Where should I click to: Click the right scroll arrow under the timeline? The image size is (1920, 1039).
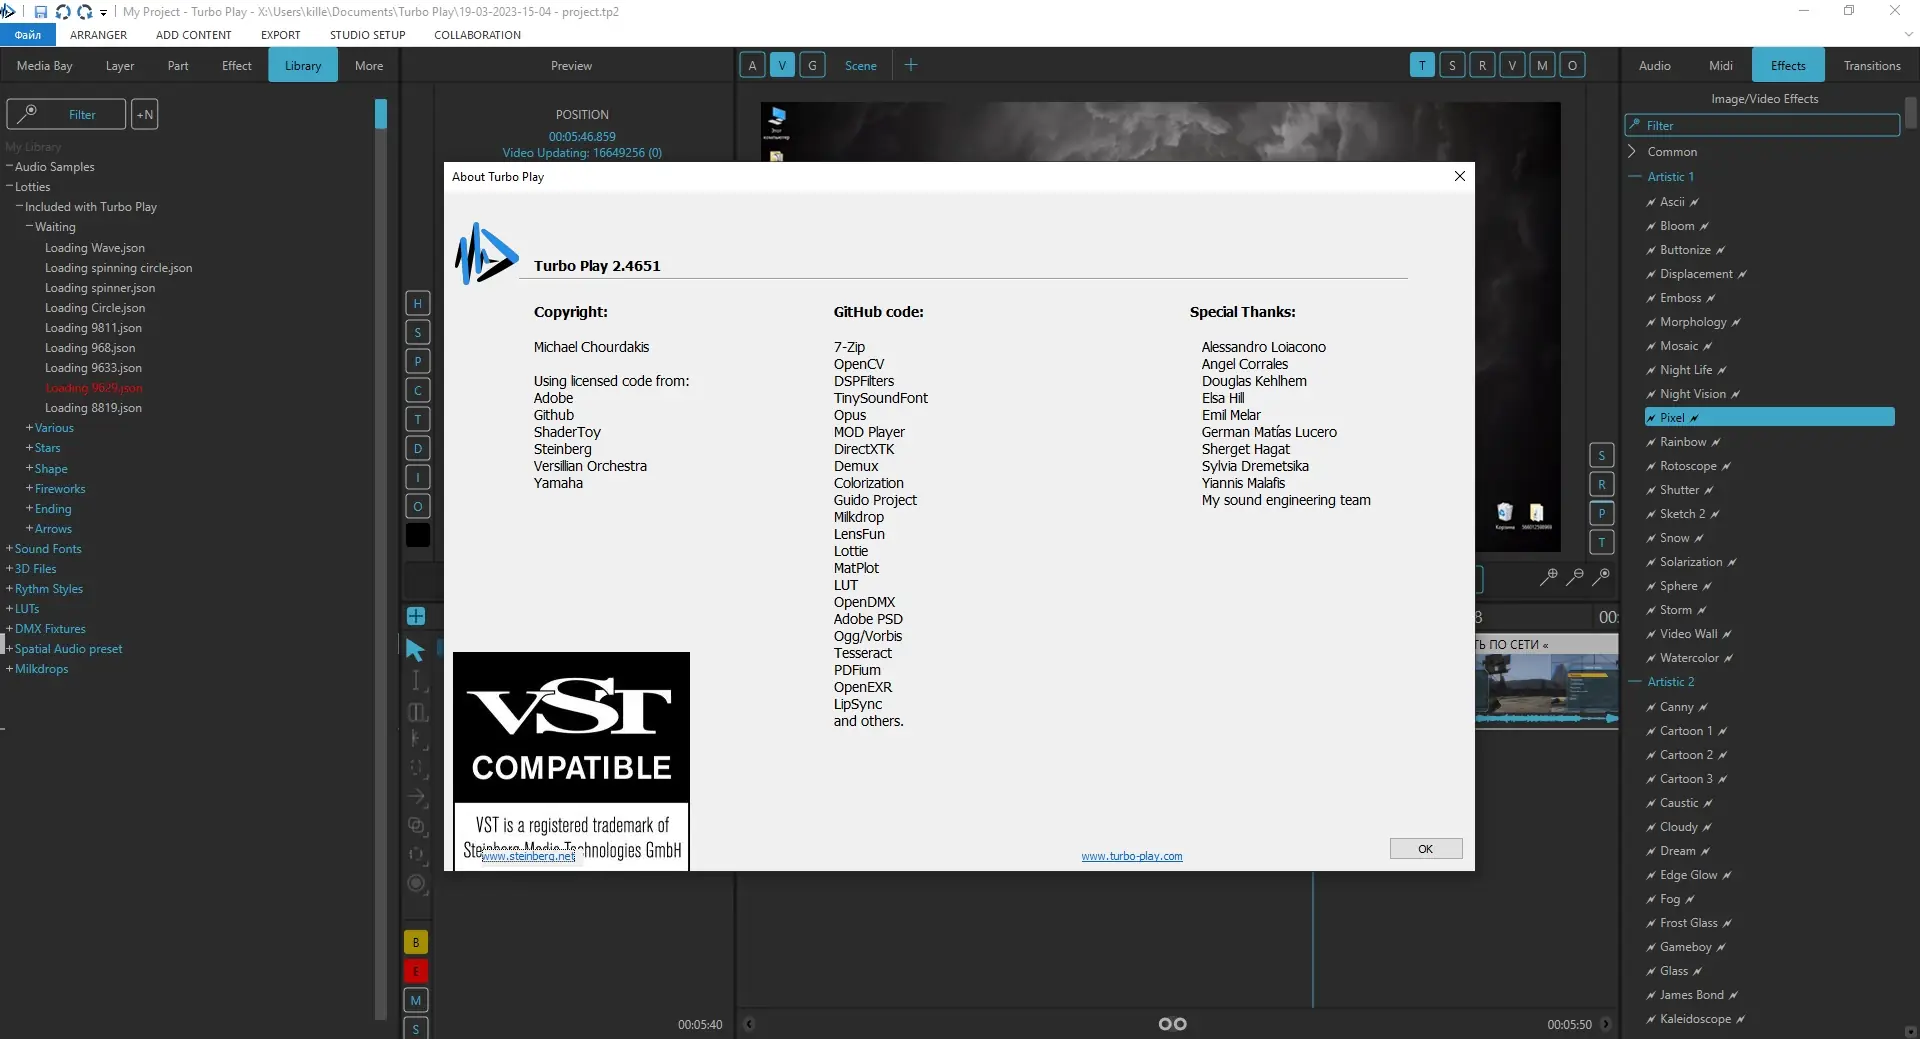(x=1606, y=1024)
